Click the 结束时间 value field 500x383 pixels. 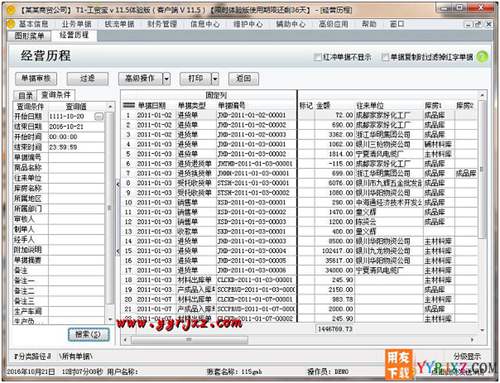point(76,147)
